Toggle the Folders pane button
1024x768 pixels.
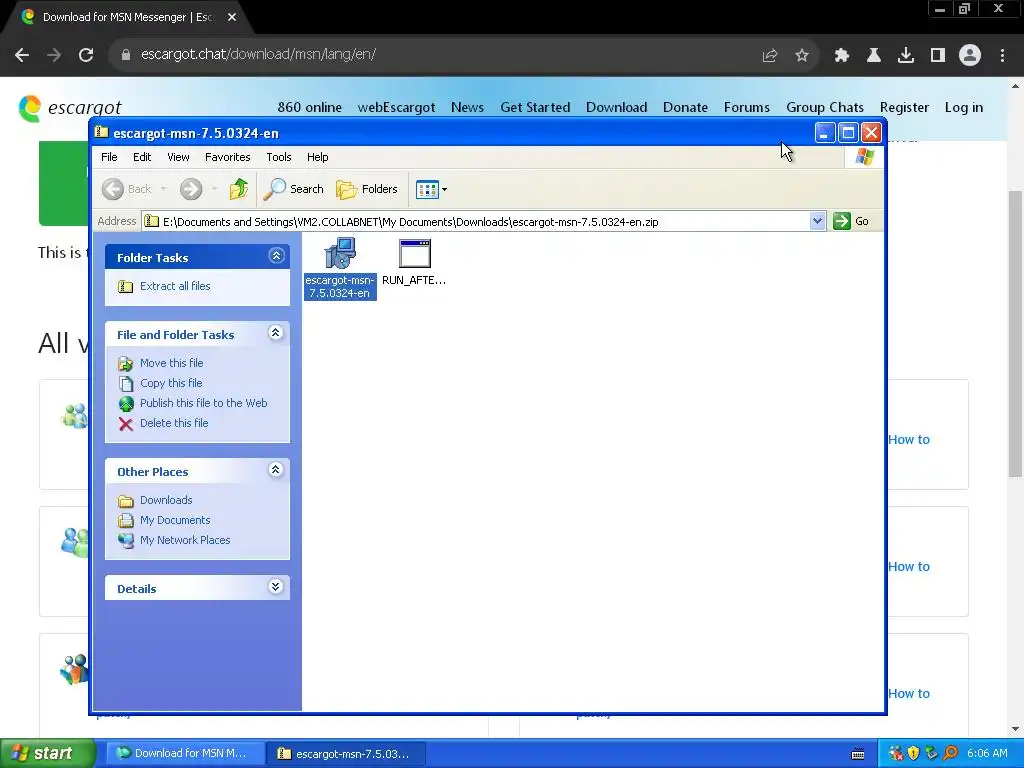coord(367,189)
